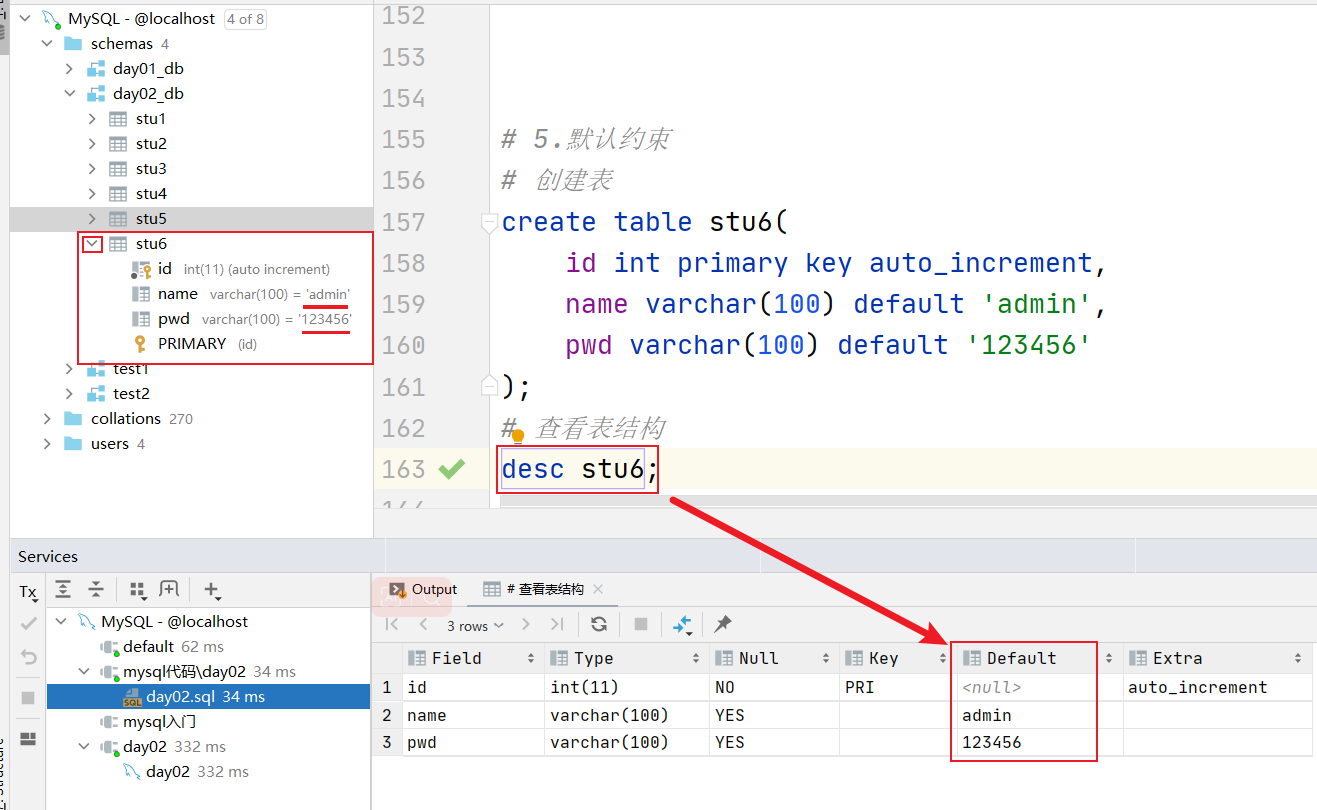This screenshot has height=810, width=1317.
Task: Click Collapse All in Services toolbar
Action: pos(96,590)
